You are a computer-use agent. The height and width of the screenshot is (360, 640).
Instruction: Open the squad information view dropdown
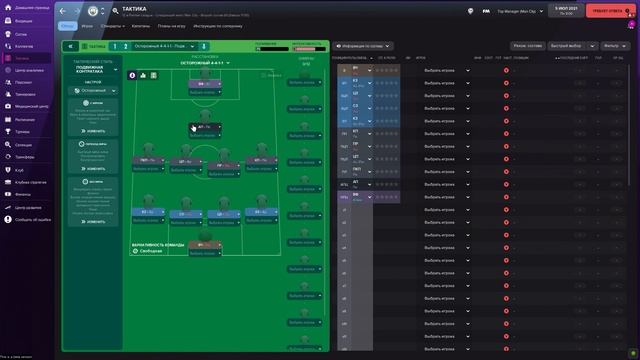pyautogui.click(x=363, y=46)
